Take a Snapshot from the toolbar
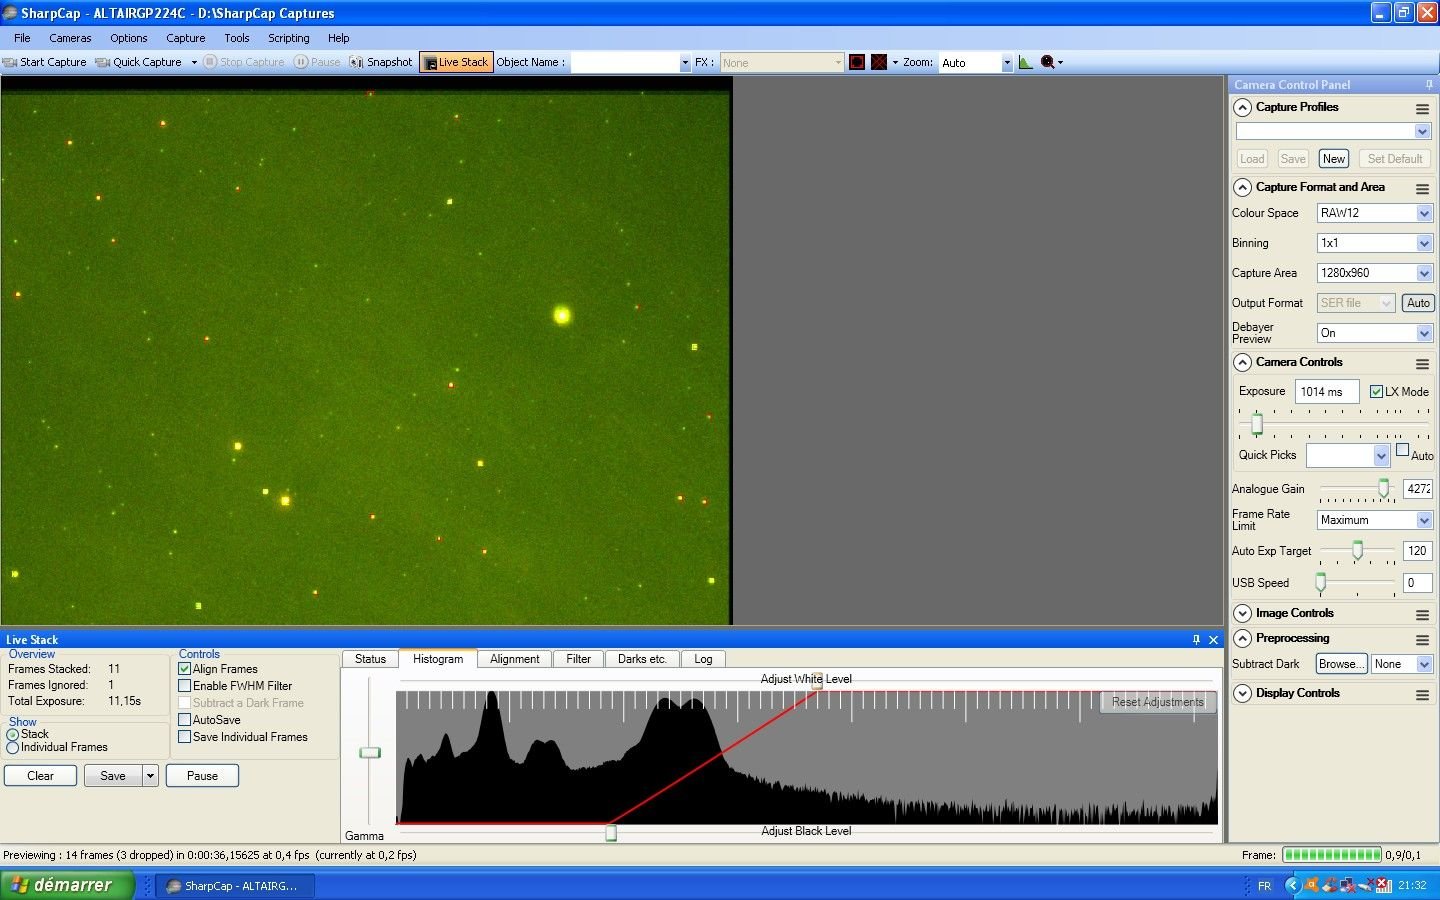This screenshot has height=900, width=1440. tap(381, 62)
